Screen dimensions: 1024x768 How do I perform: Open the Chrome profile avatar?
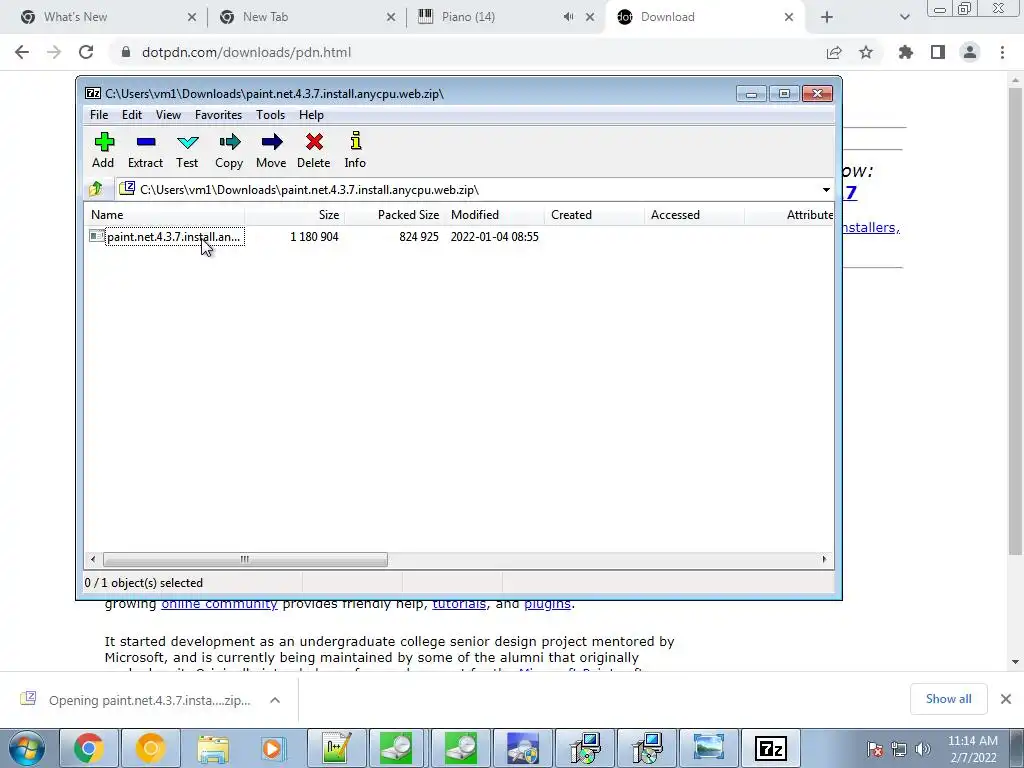(970, 52)
